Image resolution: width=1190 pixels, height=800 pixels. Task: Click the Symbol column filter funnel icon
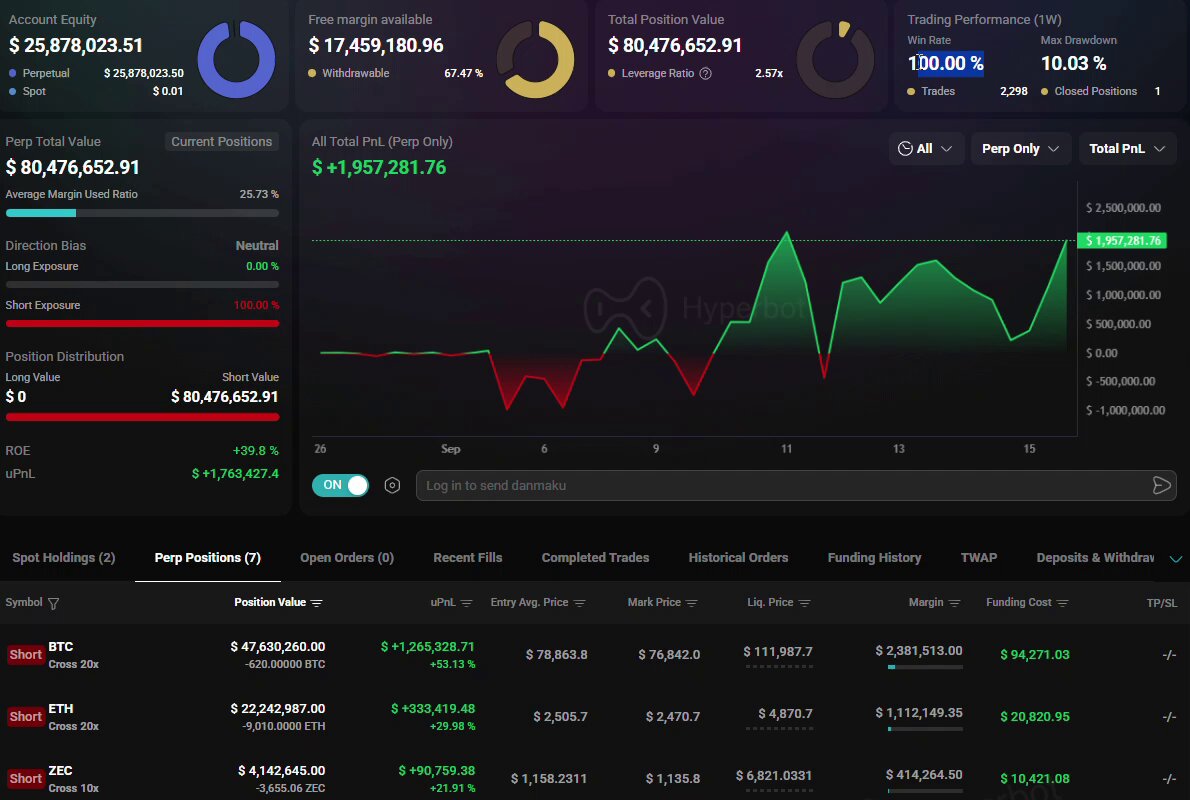(53, 603)
